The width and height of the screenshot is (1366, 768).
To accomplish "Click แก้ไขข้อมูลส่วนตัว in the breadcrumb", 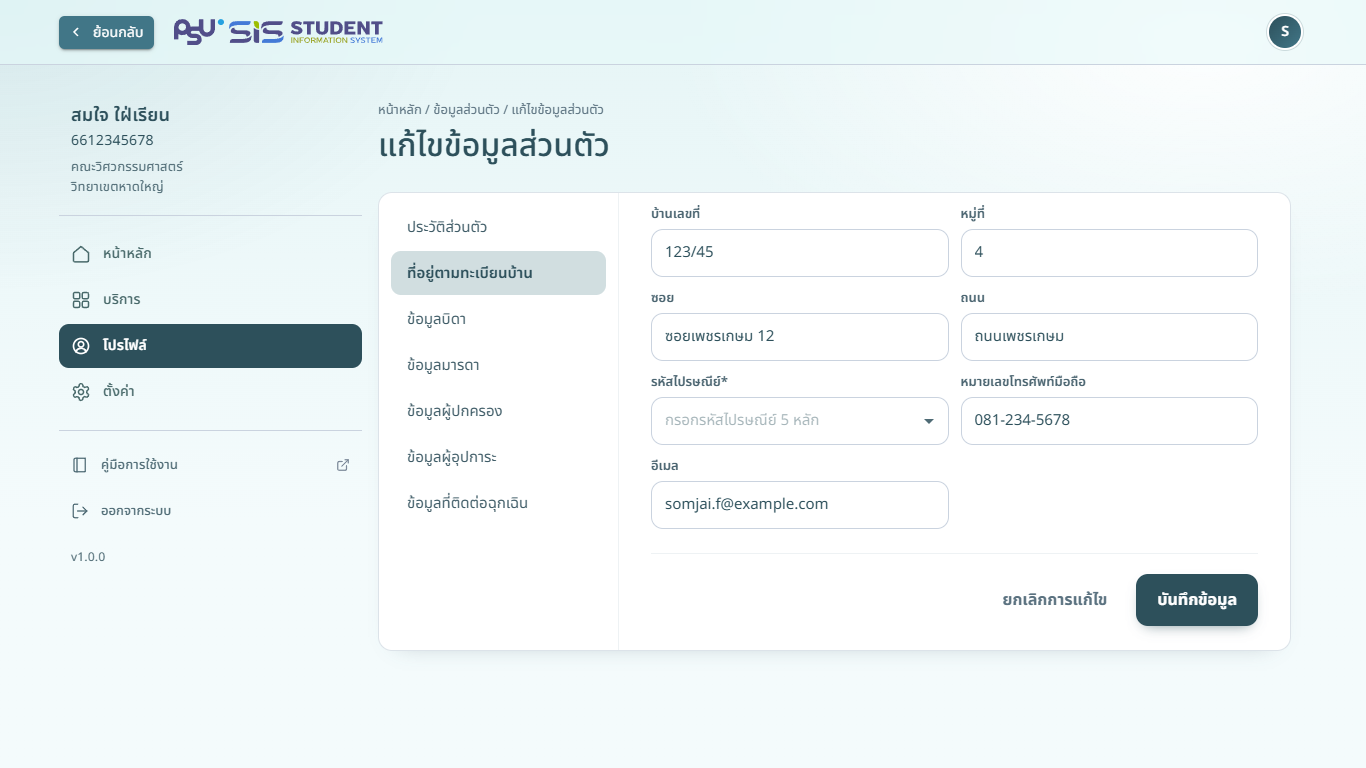I will [558, 110].
